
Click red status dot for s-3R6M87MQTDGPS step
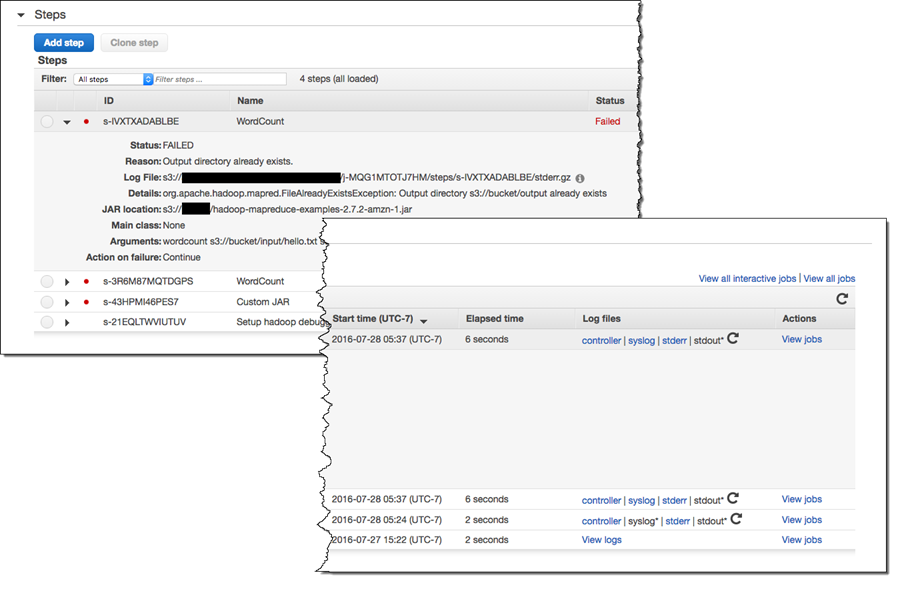tap(86, 282)
